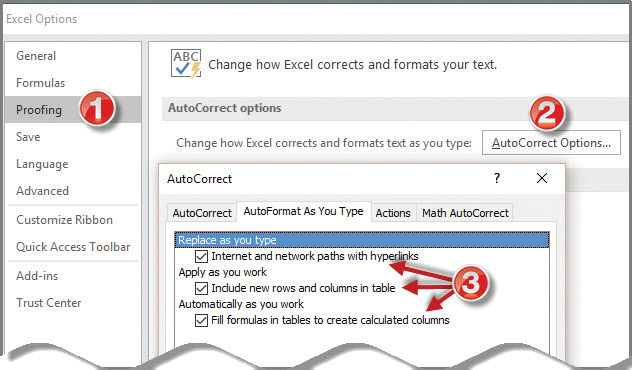Switch to the AutoCorrect tab
This screenshot has height=370, width=632.
pos(202,213)
